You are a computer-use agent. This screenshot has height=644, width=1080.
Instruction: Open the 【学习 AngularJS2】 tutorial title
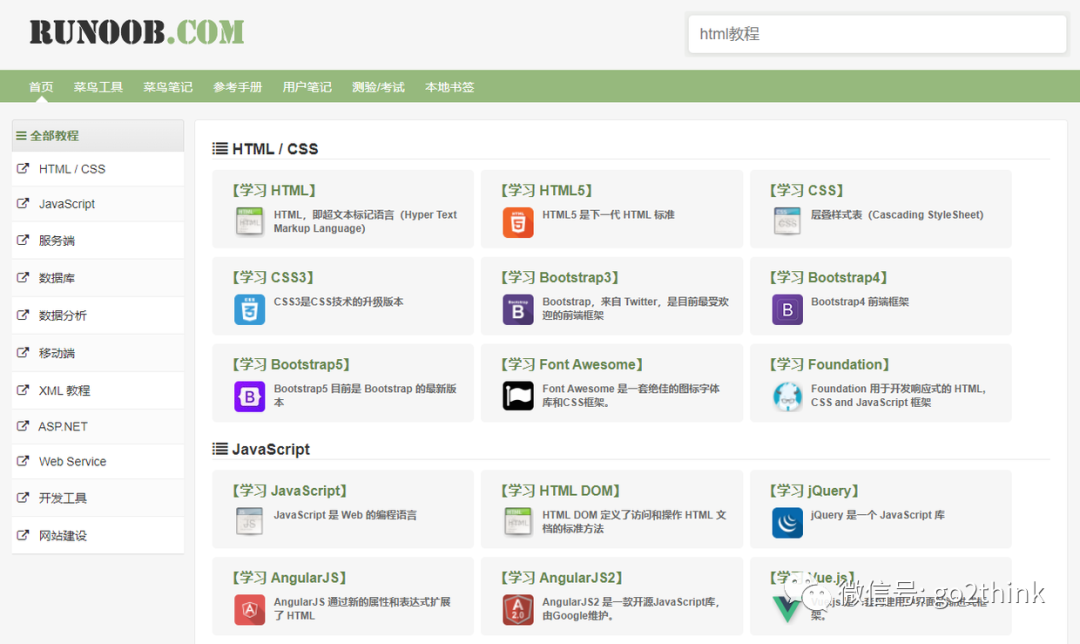tap(562, 577)
